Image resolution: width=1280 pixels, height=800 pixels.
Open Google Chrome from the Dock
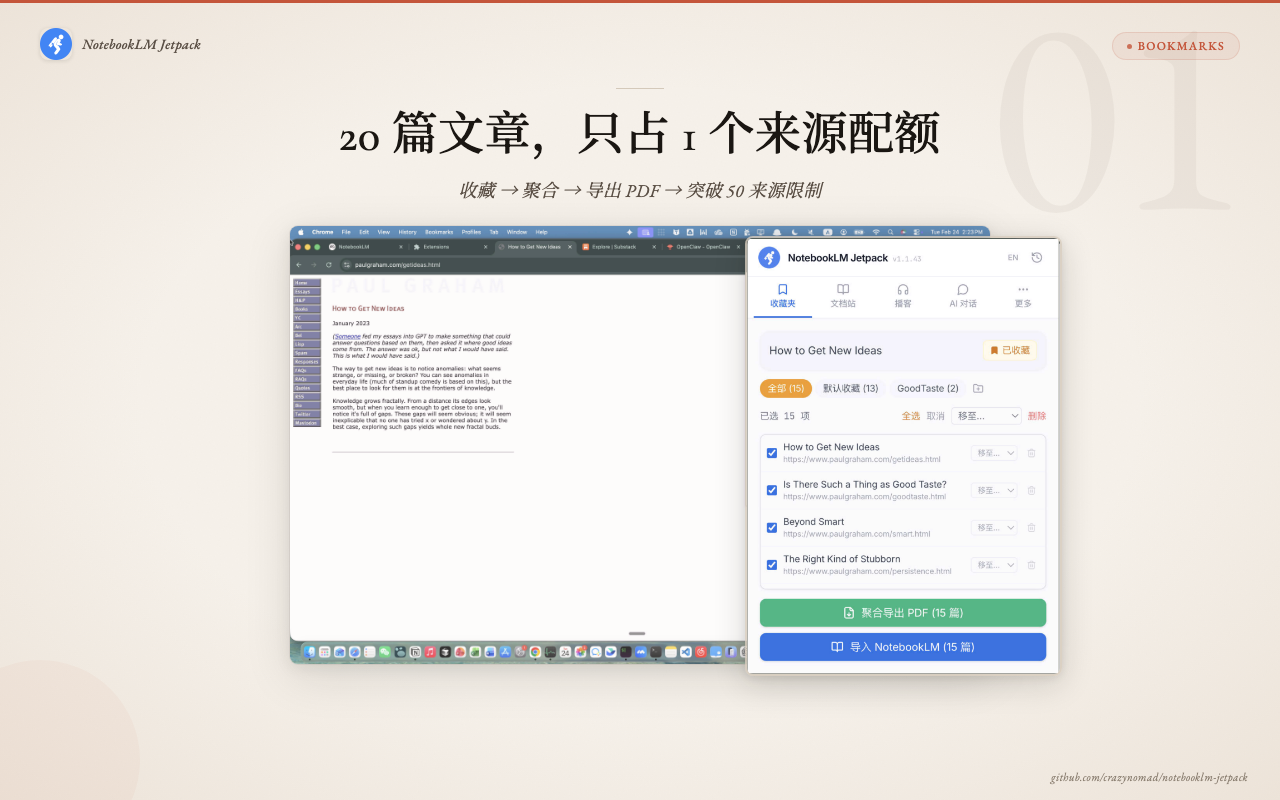tap(535, 652)
